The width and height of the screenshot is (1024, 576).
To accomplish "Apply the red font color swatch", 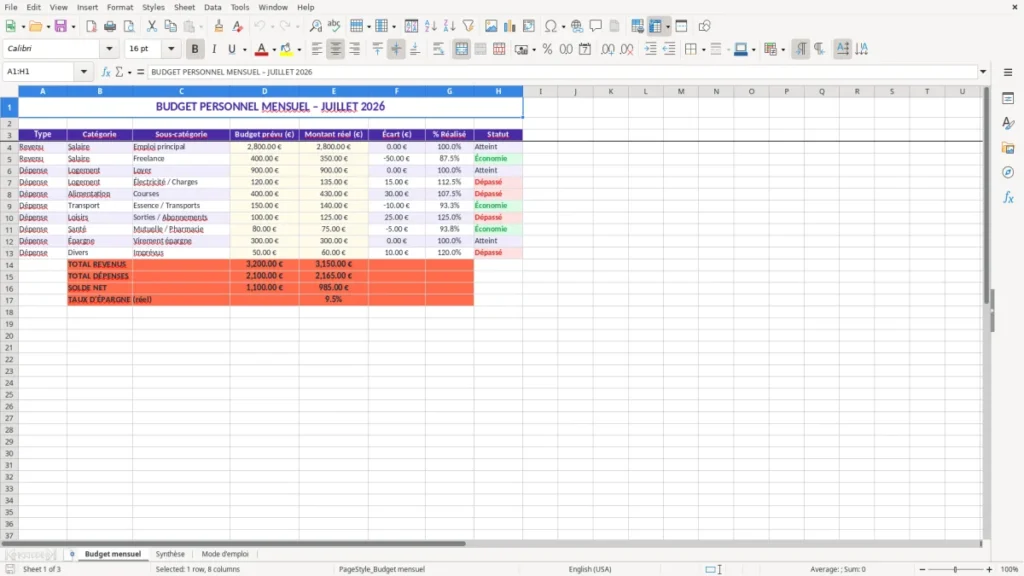I will (x=261, y=49).
